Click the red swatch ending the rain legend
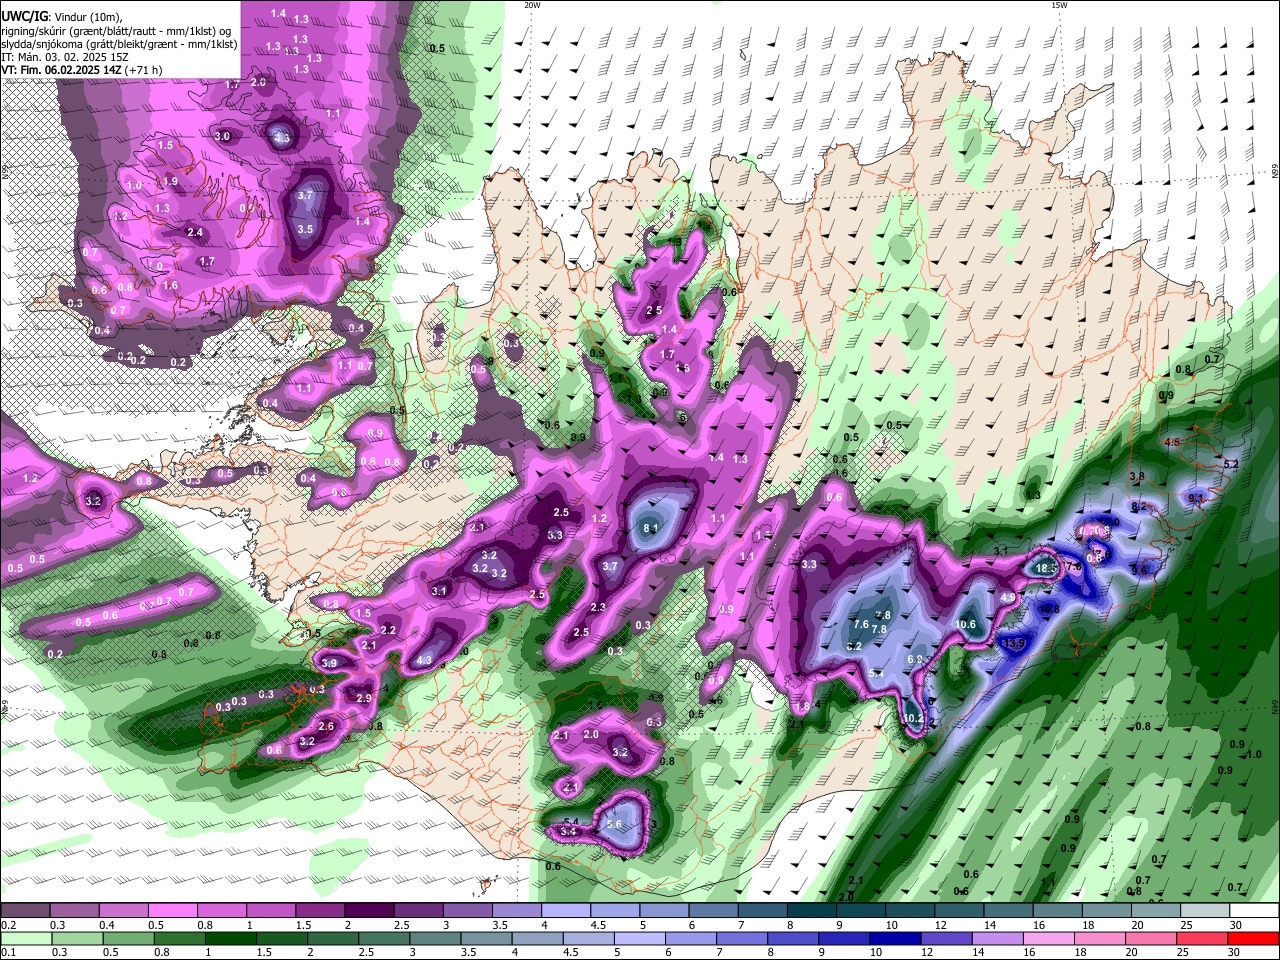The image size is (1280, 960). [1253, 939]
